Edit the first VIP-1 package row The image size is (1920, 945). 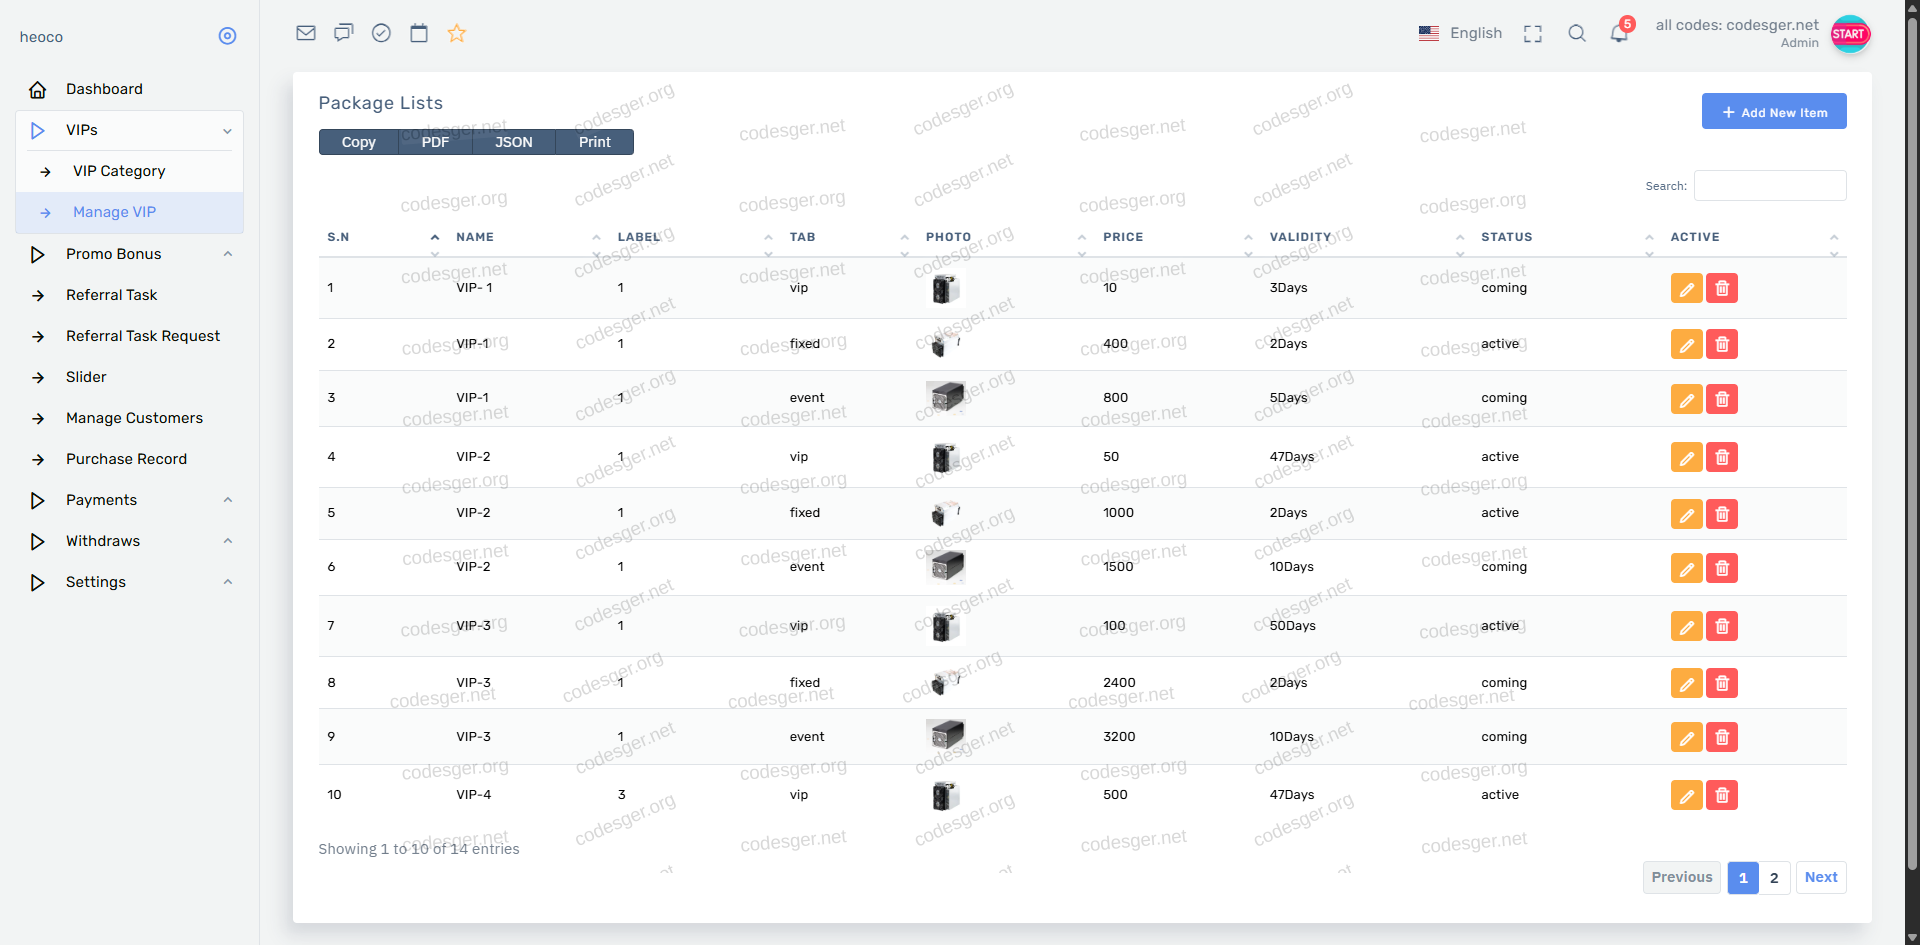(x=1686, y=288)
